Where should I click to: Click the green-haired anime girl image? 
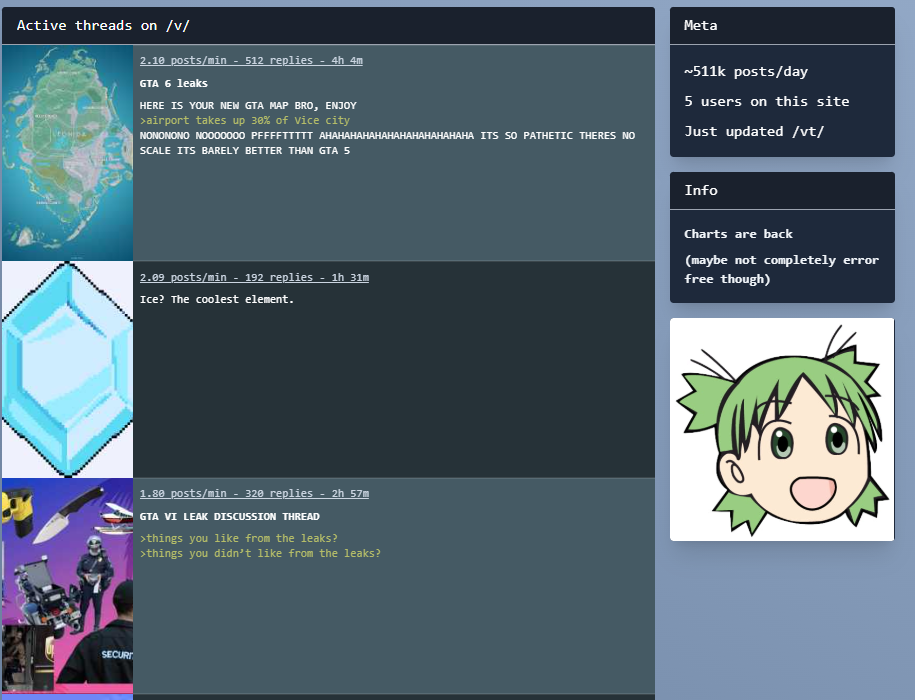[x=782, y=429]
